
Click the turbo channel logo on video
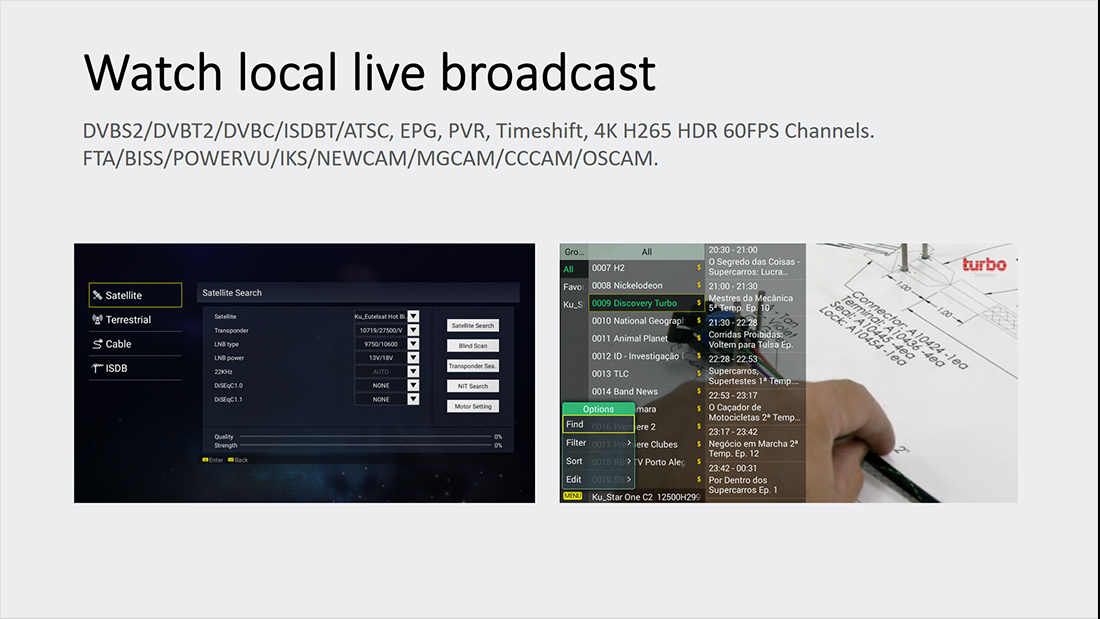coord(984,265)
